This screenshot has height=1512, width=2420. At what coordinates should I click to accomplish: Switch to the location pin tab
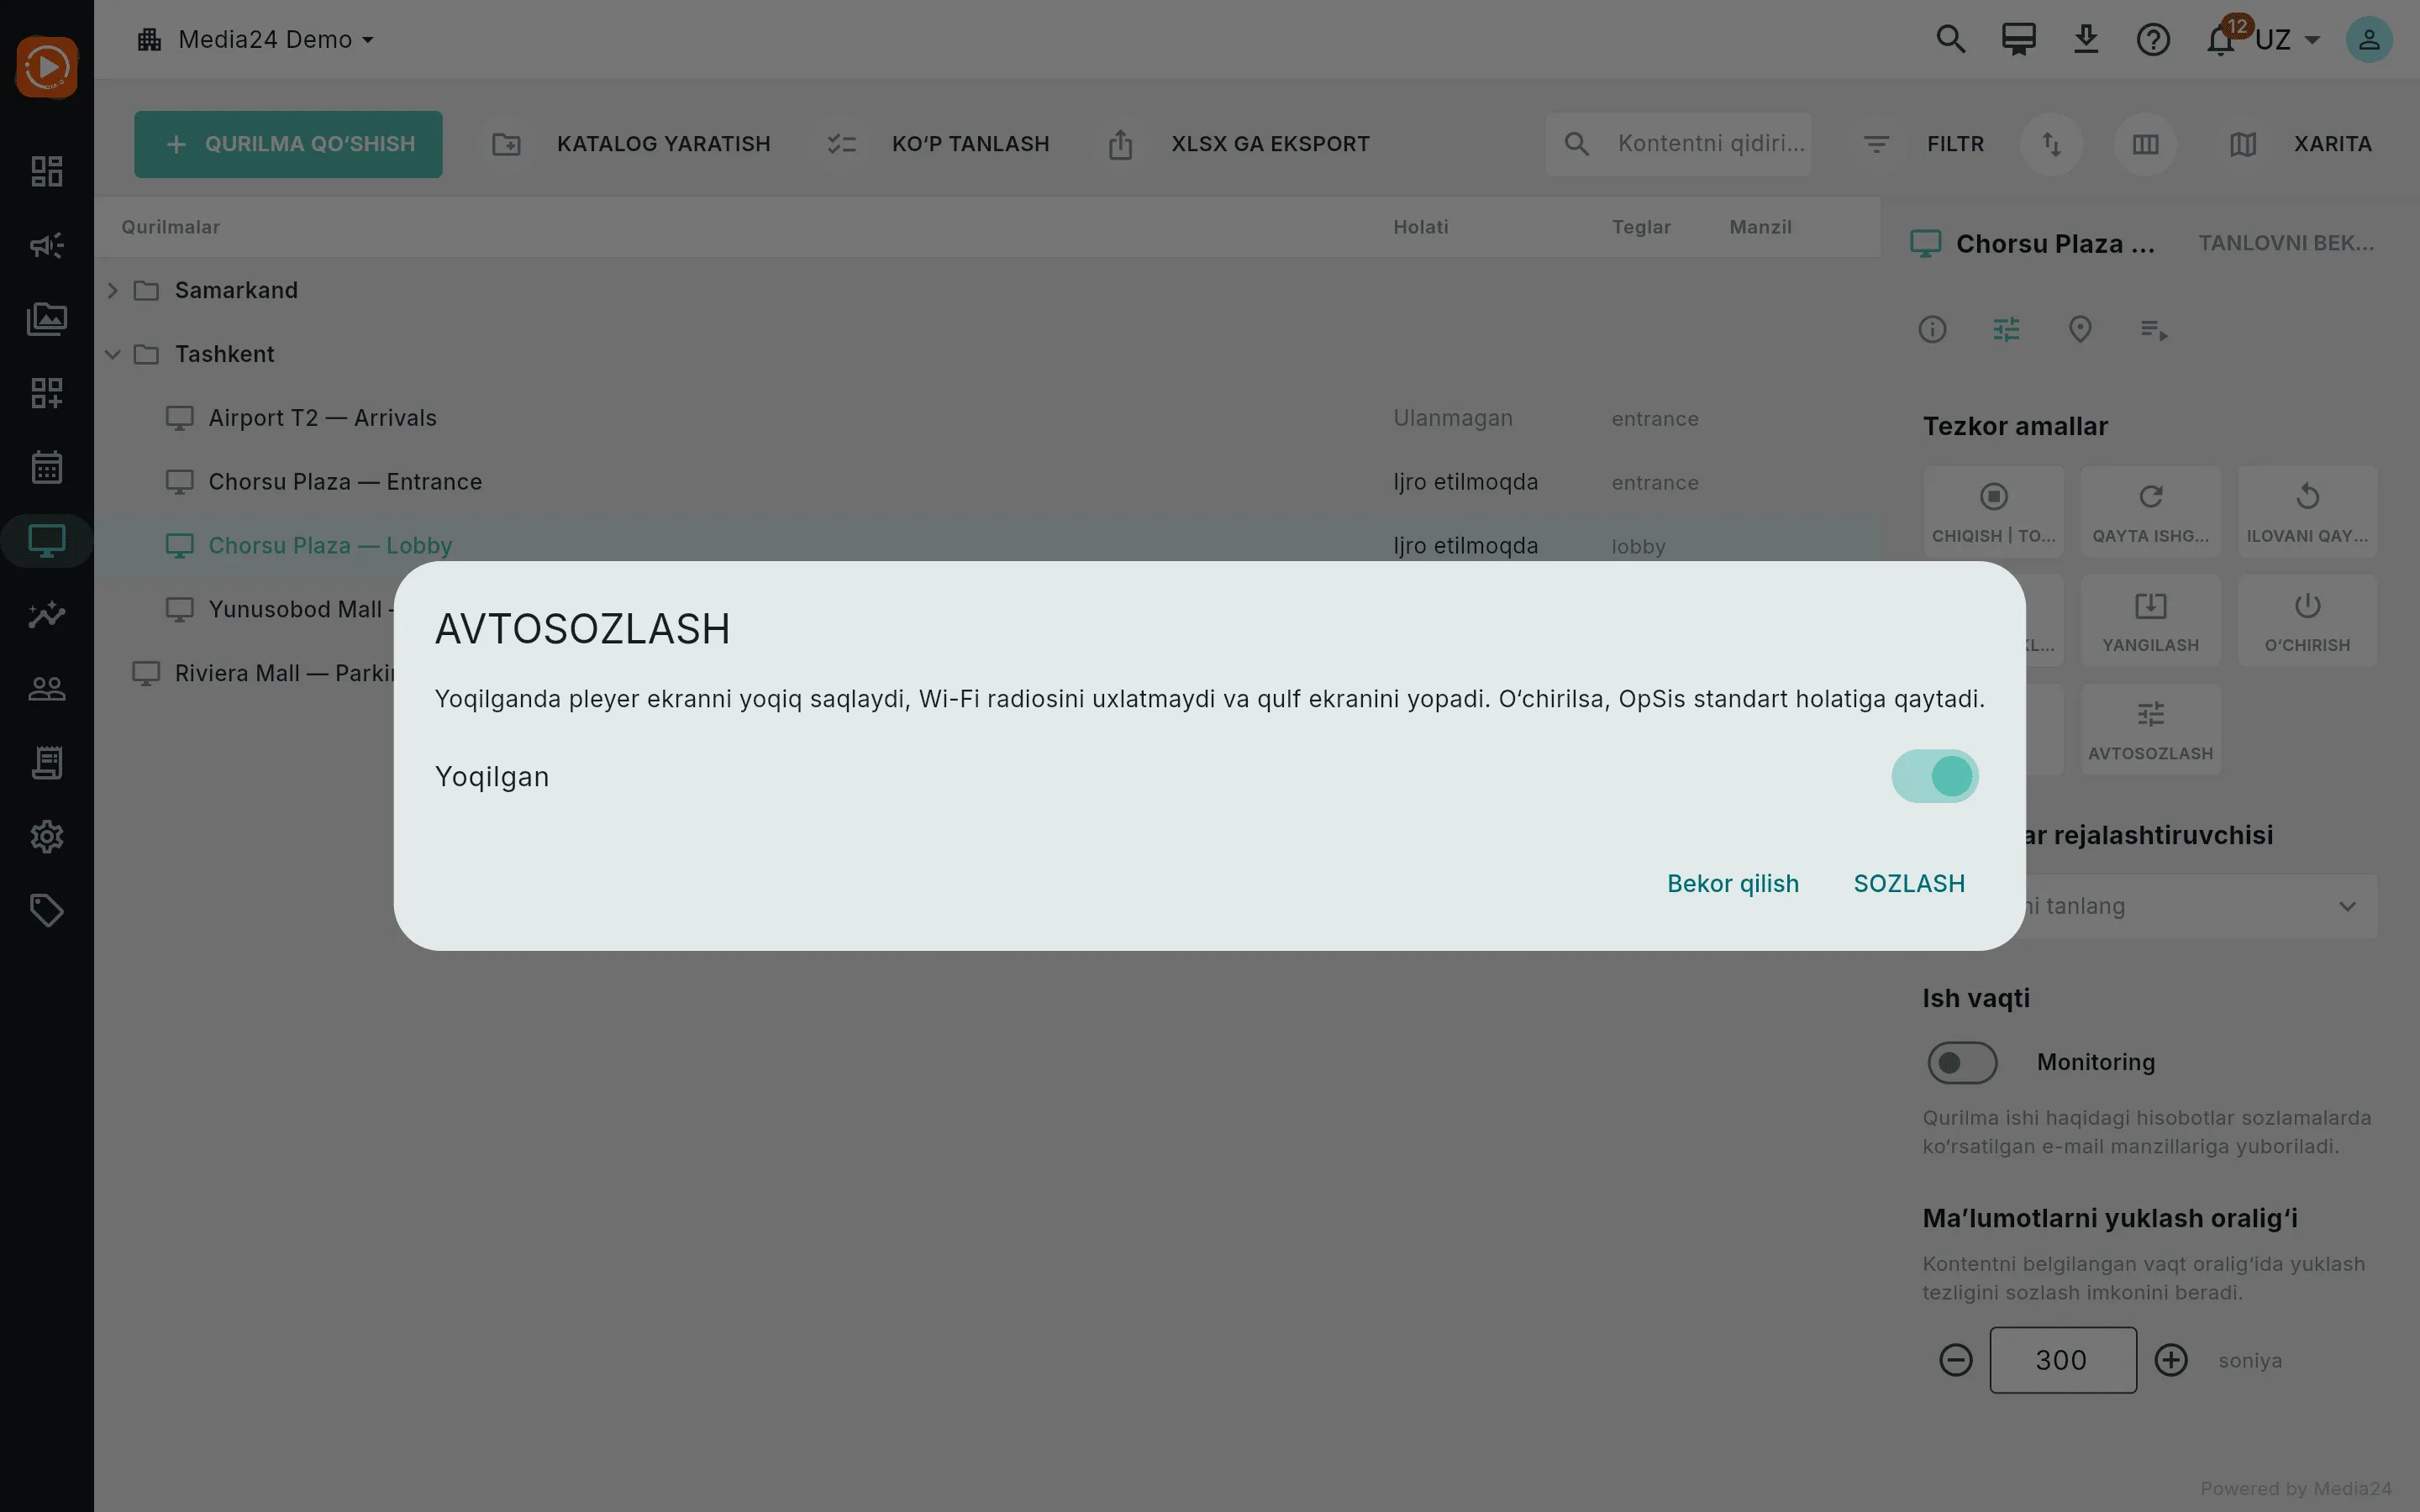pyautogui.click(x=2080, y=329)
